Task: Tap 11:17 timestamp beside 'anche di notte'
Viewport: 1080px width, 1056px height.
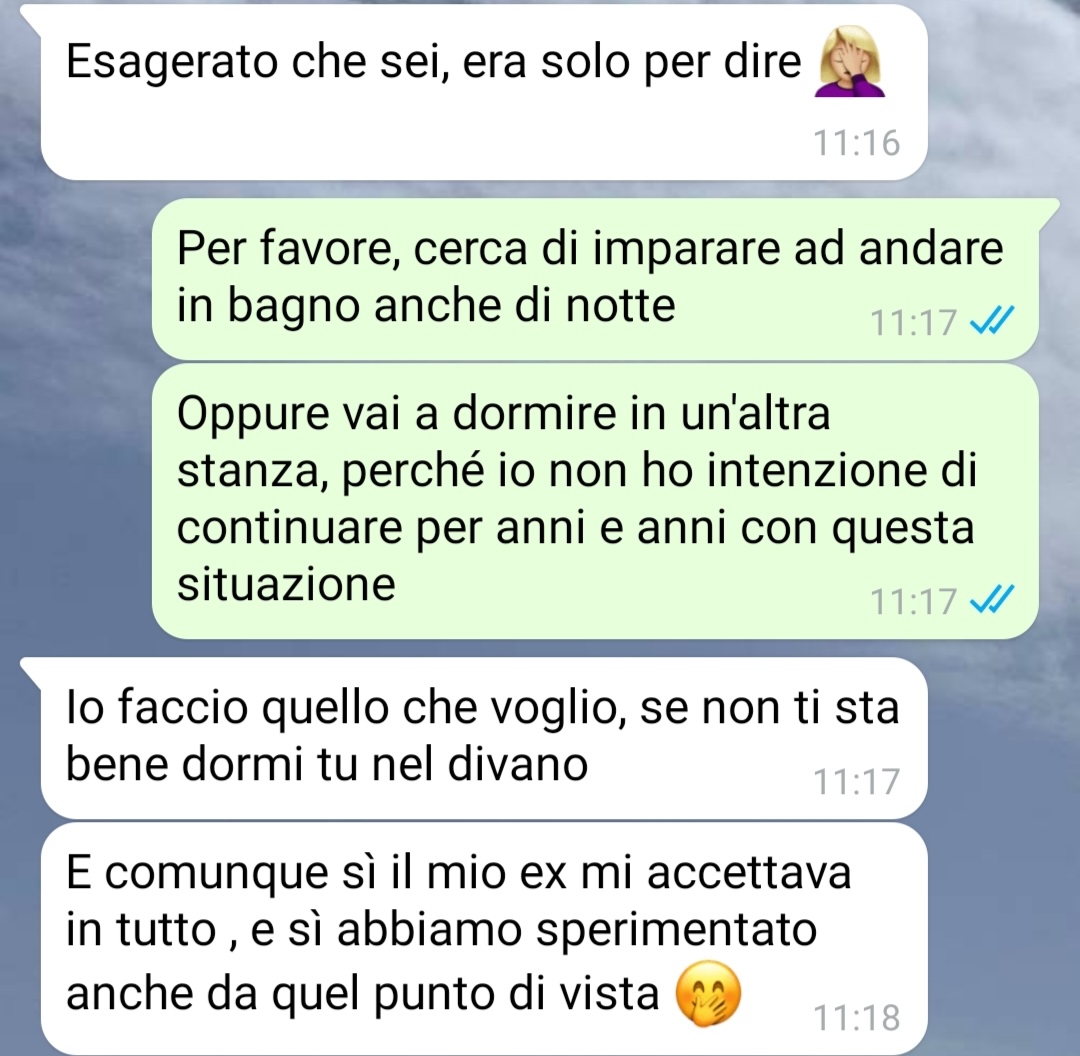Action: [913, 322]
